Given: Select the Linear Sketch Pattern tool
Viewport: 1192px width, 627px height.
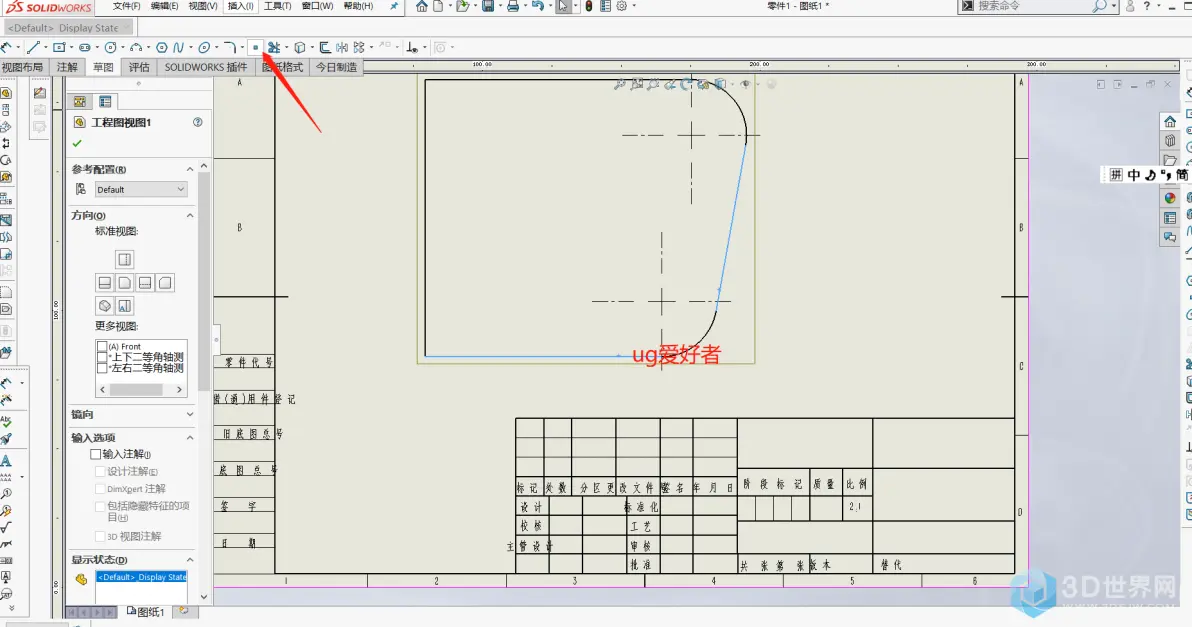Looking at the screenshot, I should (x=359, y=47).
